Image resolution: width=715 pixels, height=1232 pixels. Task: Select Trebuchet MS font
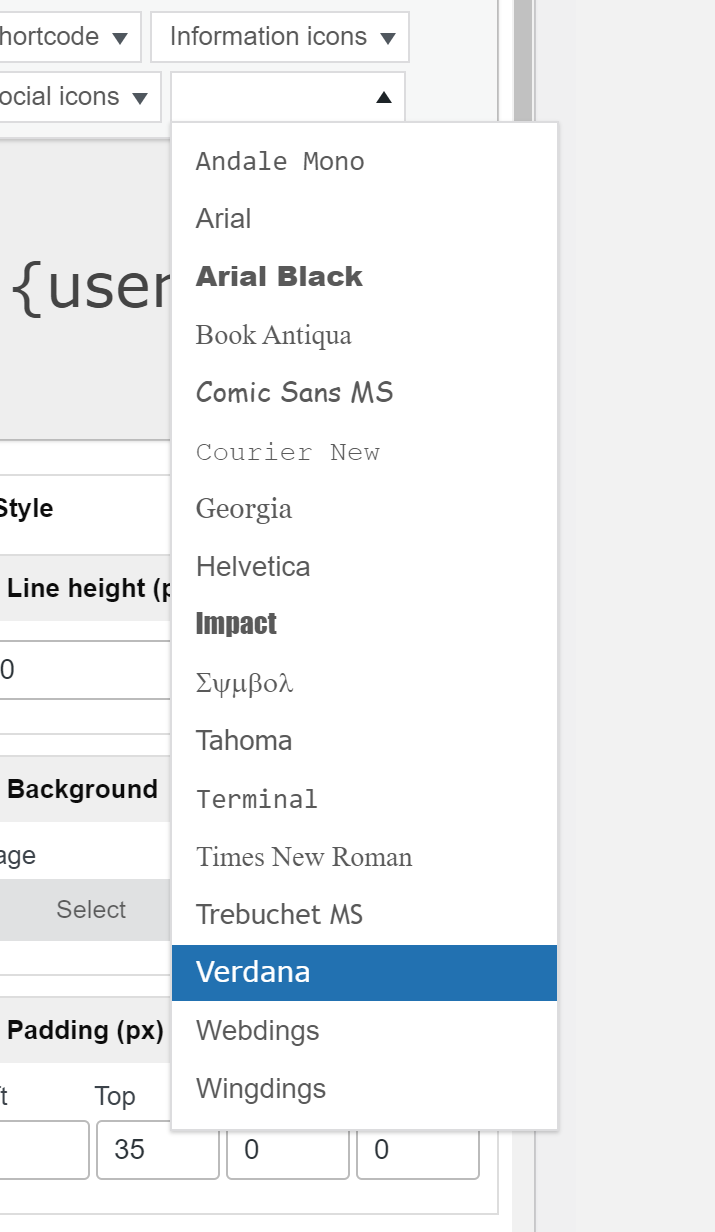pyautogui.click(x=364, y=915)
